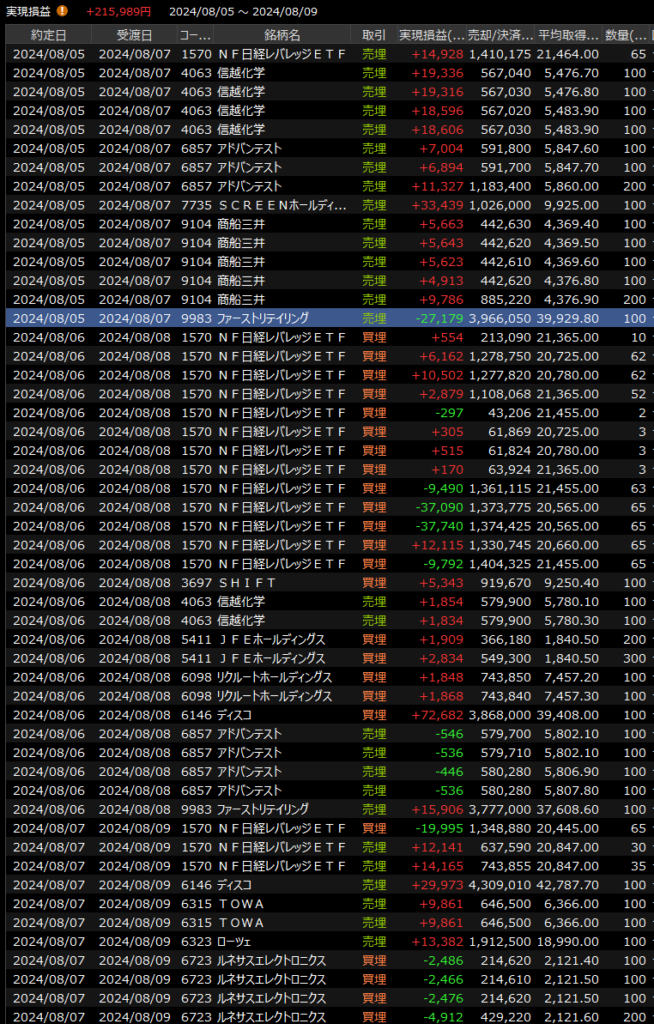Select the アドバンテスト row with +11,327 profit
654x1024 pixels.
tap(326, 186)
